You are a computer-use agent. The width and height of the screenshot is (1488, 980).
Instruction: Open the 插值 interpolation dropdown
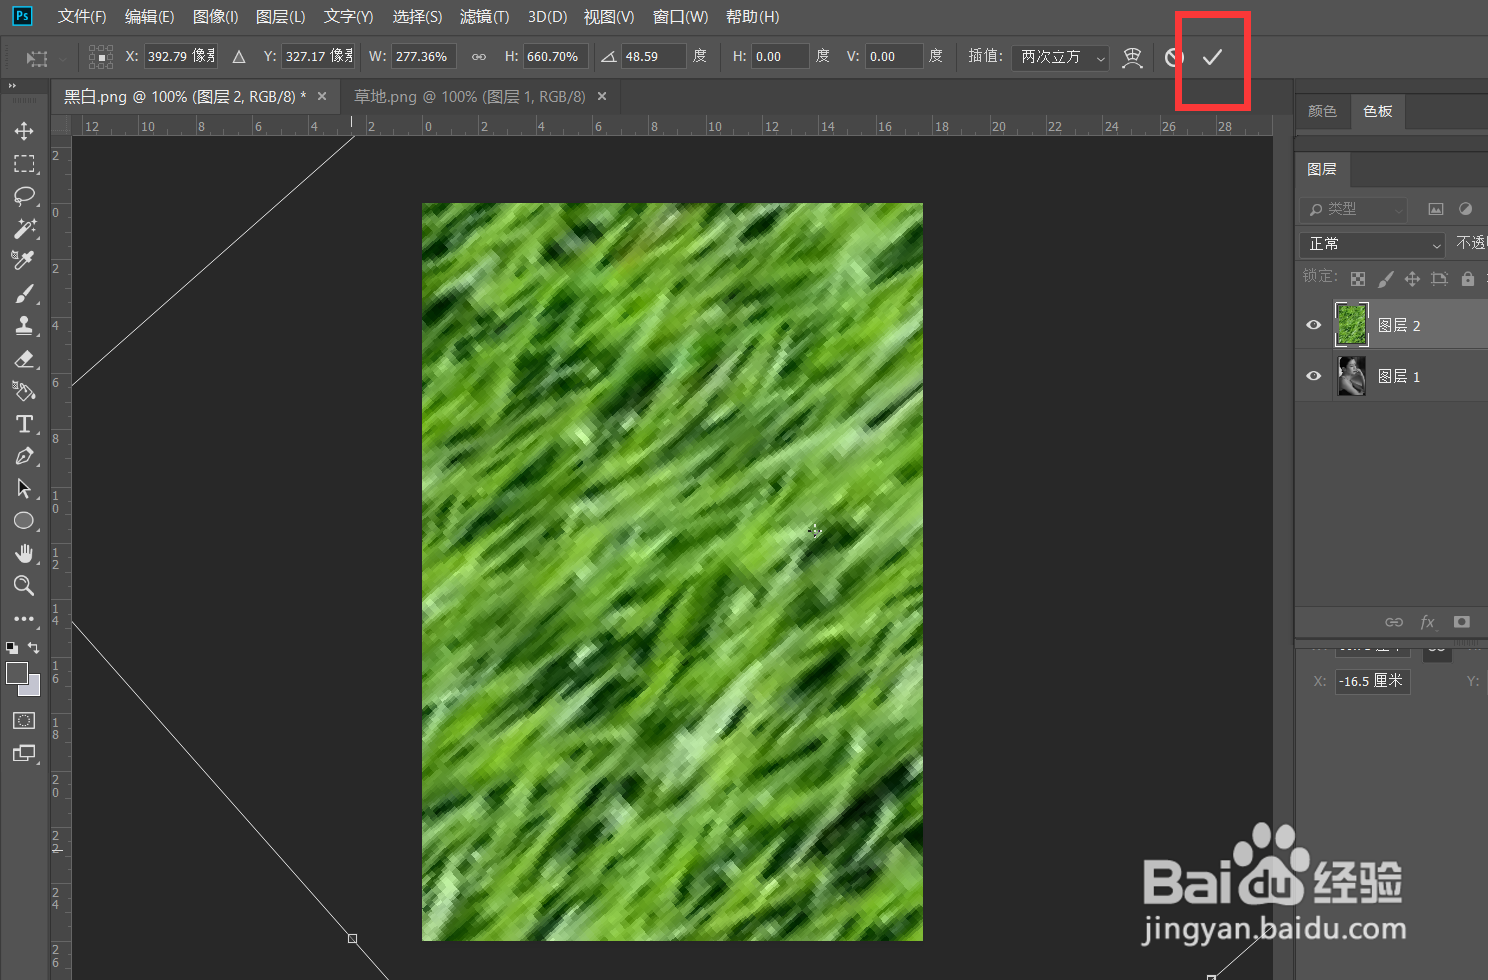pos(1059,57)
